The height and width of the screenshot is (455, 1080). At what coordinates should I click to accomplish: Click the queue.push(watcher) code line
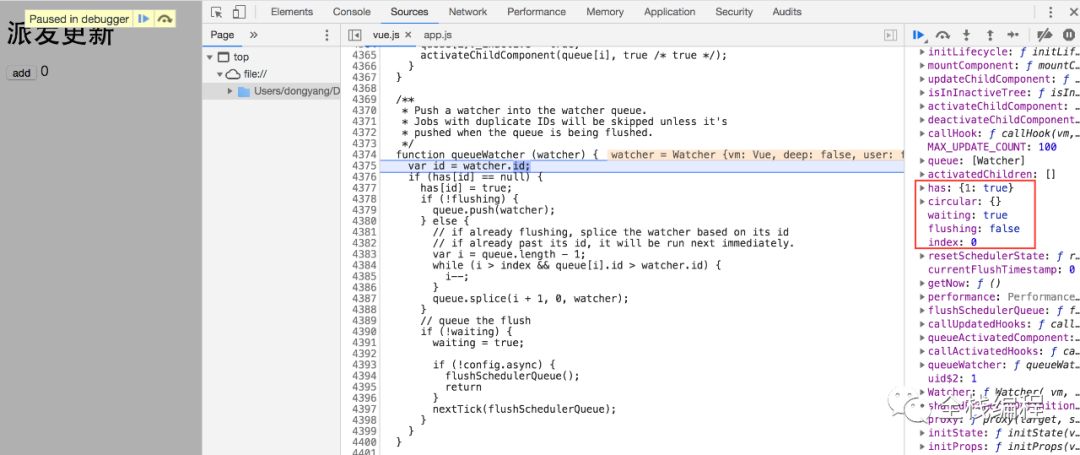tap(493, 210)
